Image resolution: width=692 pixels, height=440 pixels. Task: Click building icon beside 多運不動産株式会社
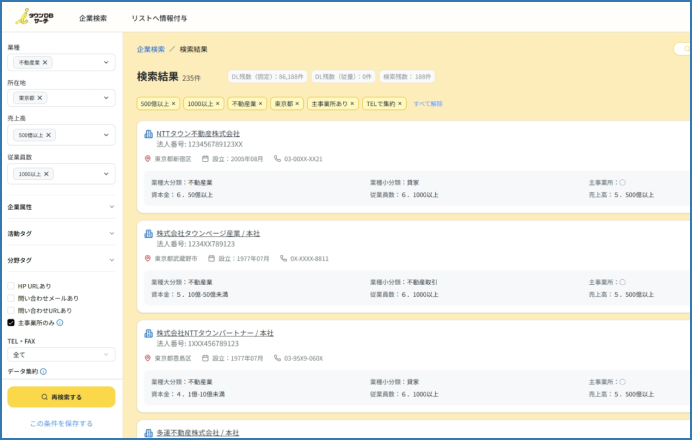[x=149, y=433]
